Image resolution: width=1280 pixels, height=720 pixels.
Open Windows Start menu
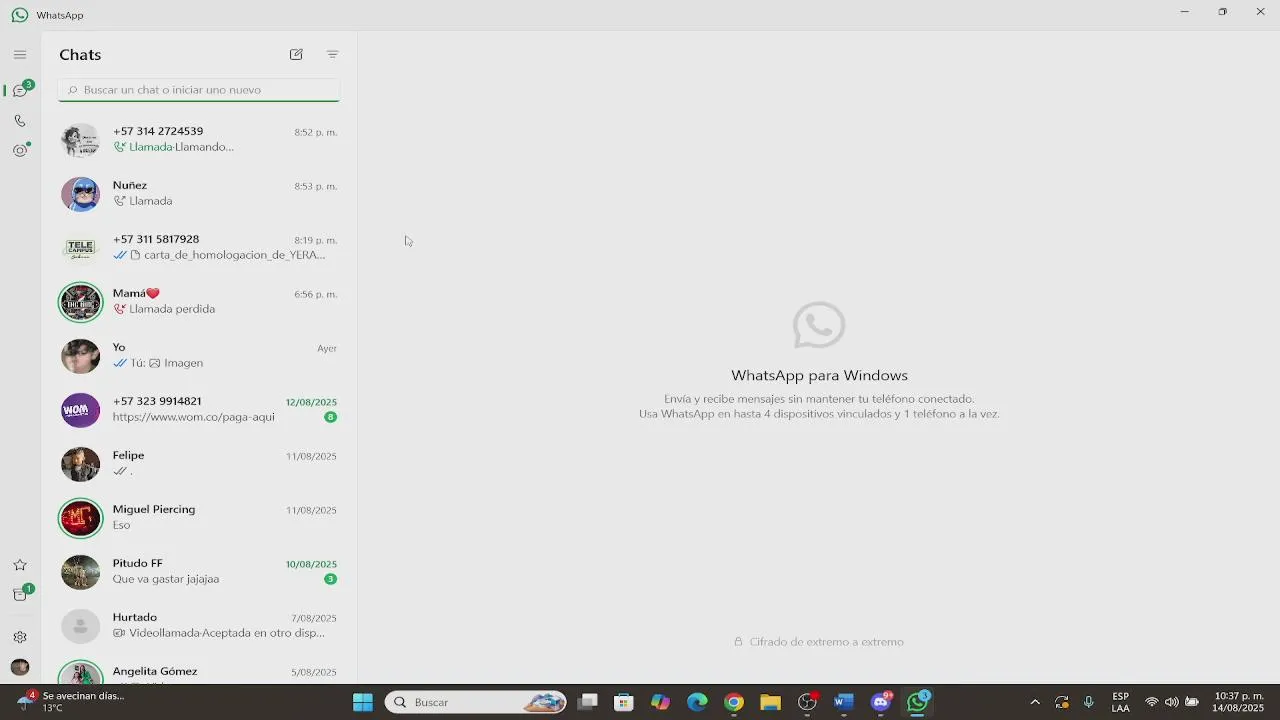(363, 702)
